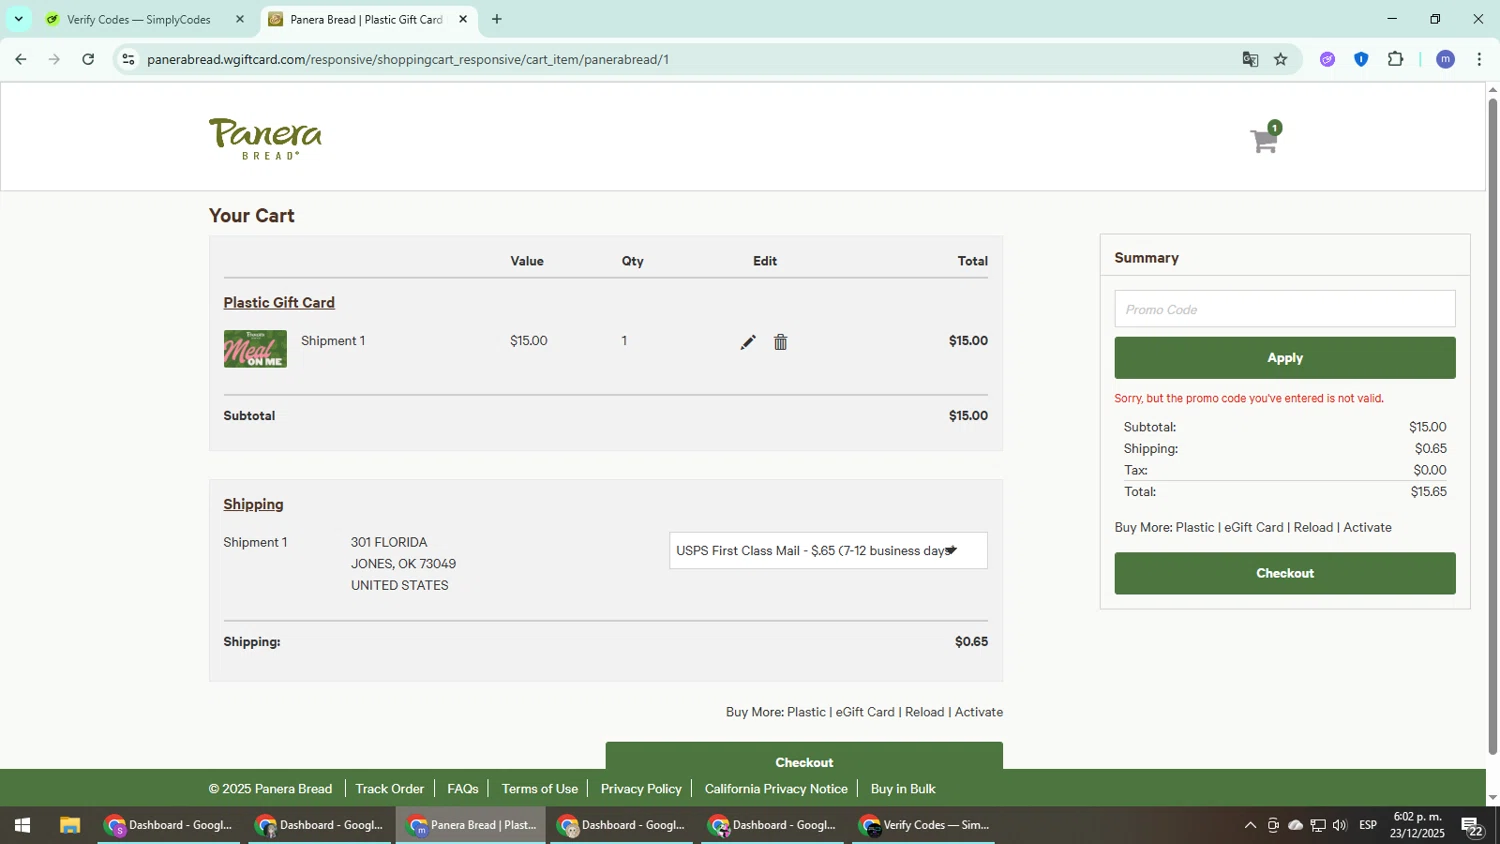This screenshot has width=1500, height=844.
Task: Open the Extensions puzzle icon
Action: tap(1396, 59)
